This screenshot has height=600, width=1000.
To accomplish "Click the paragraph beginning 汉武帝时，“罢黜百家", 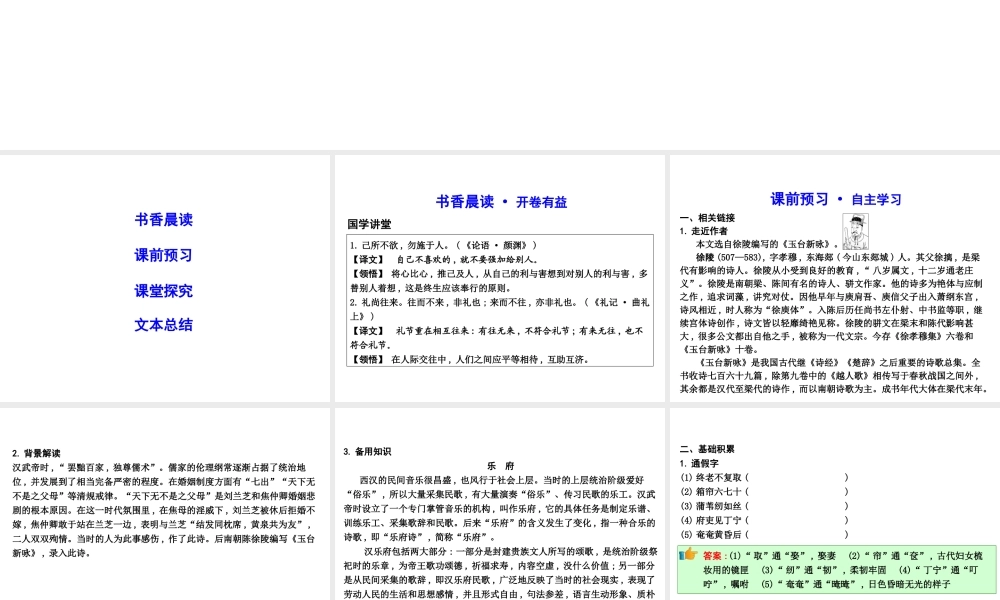I will coord(164,510).
